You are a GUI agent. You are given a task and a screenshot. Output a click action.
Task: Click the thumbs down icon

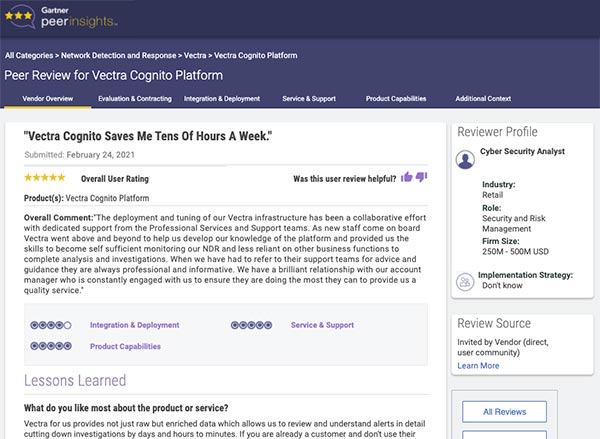tap(421, 177)
